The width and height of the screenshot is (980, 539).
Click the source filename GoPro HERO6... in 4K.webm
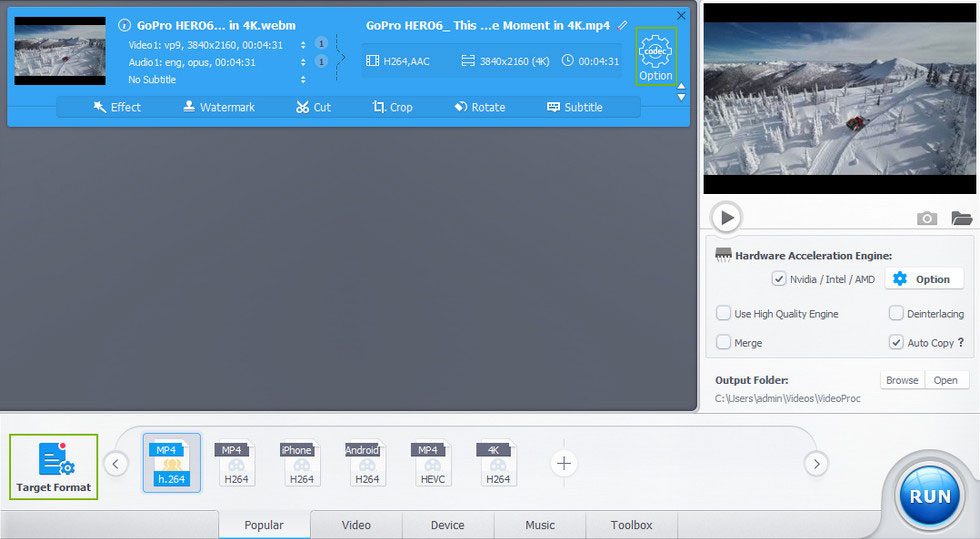click(216, 26)
